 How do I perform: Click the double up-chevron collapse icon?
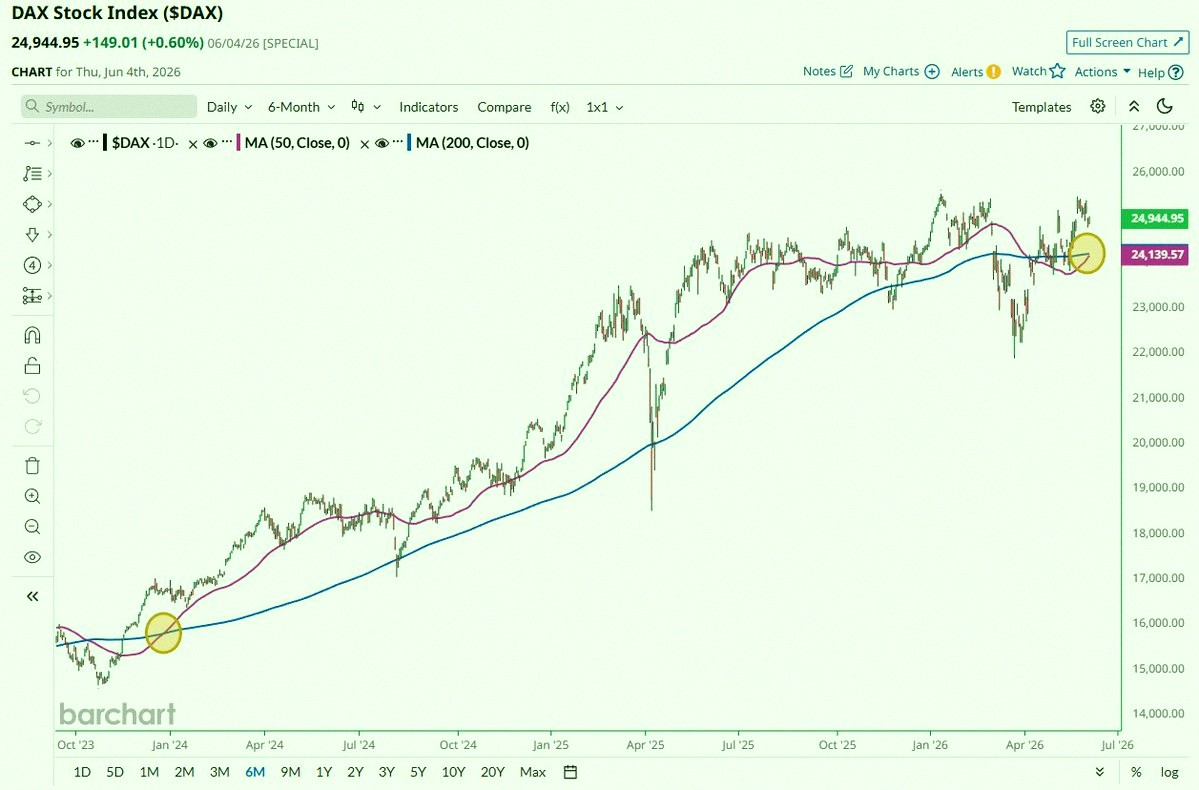click(1134, 106)
